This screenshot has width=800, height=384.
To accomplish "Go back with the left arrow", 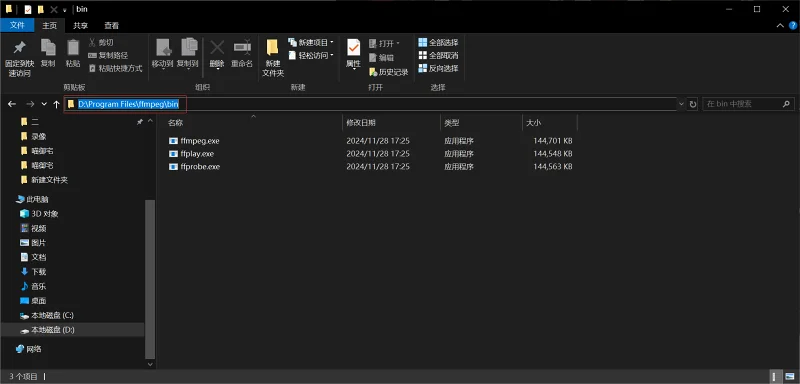I will point(12,104).
